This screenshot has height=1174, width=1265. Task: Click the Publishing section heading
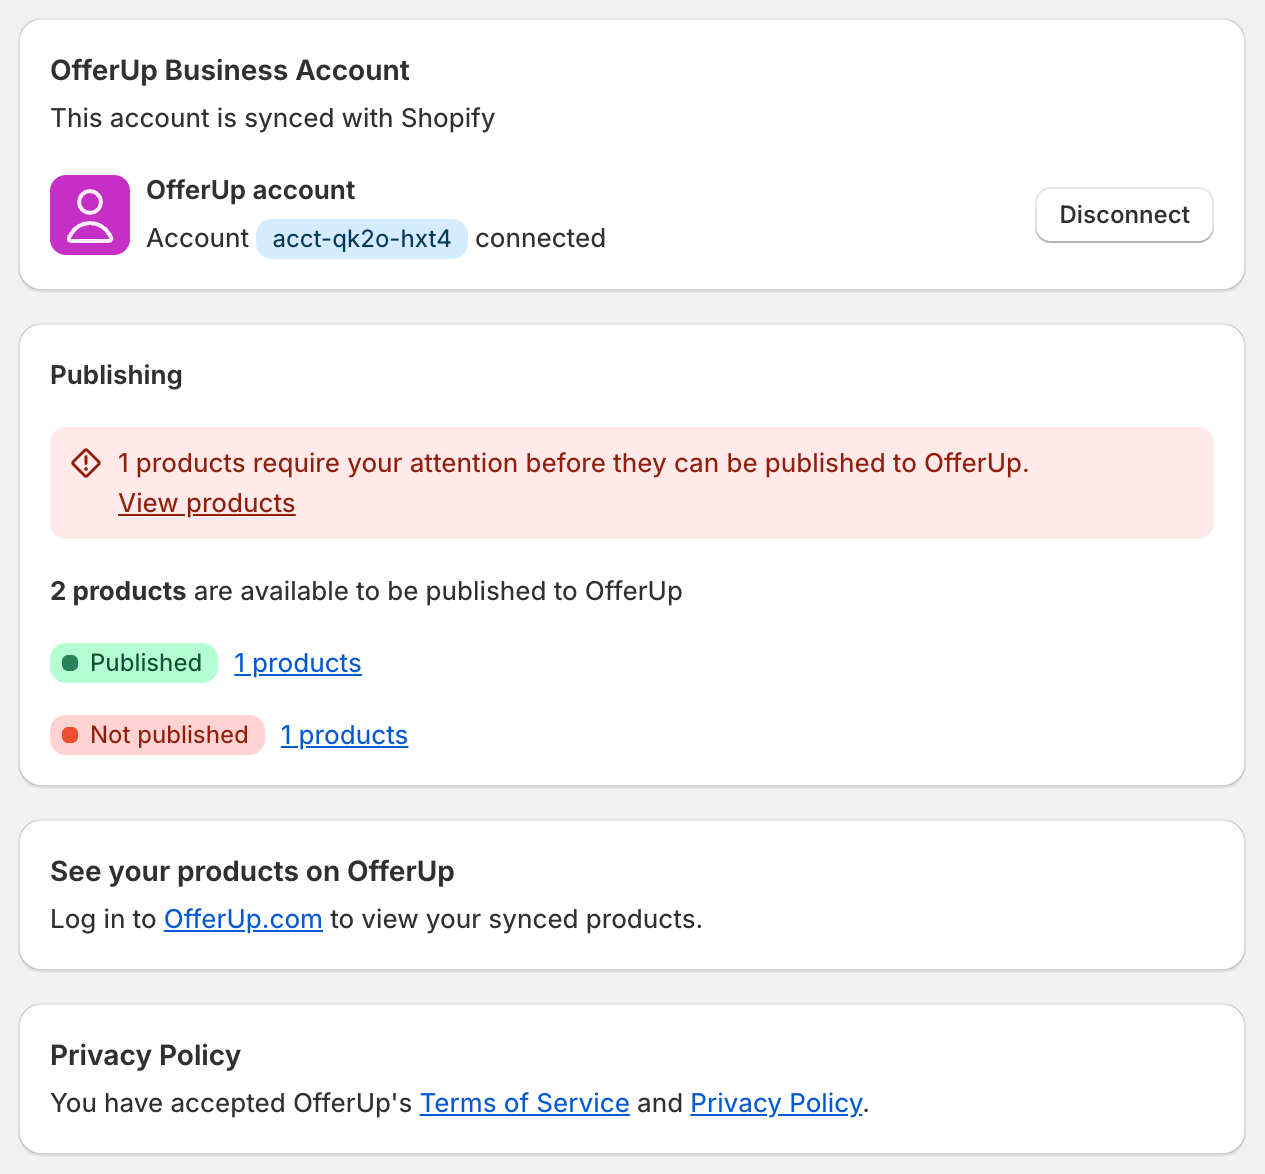tap(116, 374)
